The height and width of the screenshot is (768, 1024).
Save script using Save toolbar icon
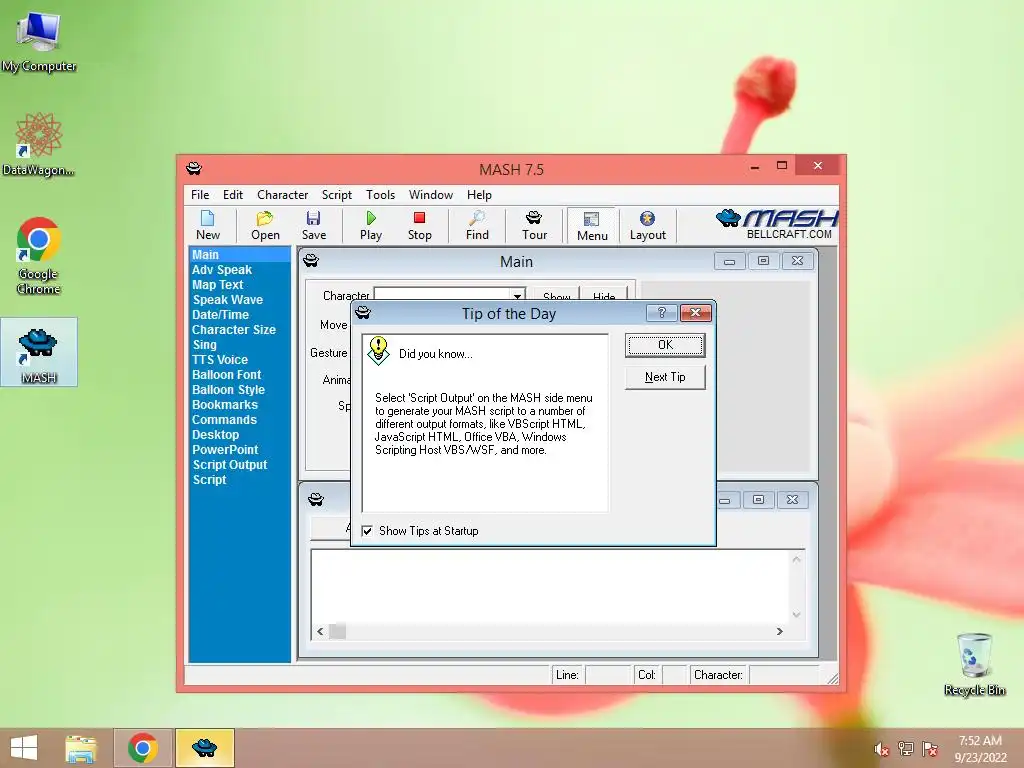[313, 225]
